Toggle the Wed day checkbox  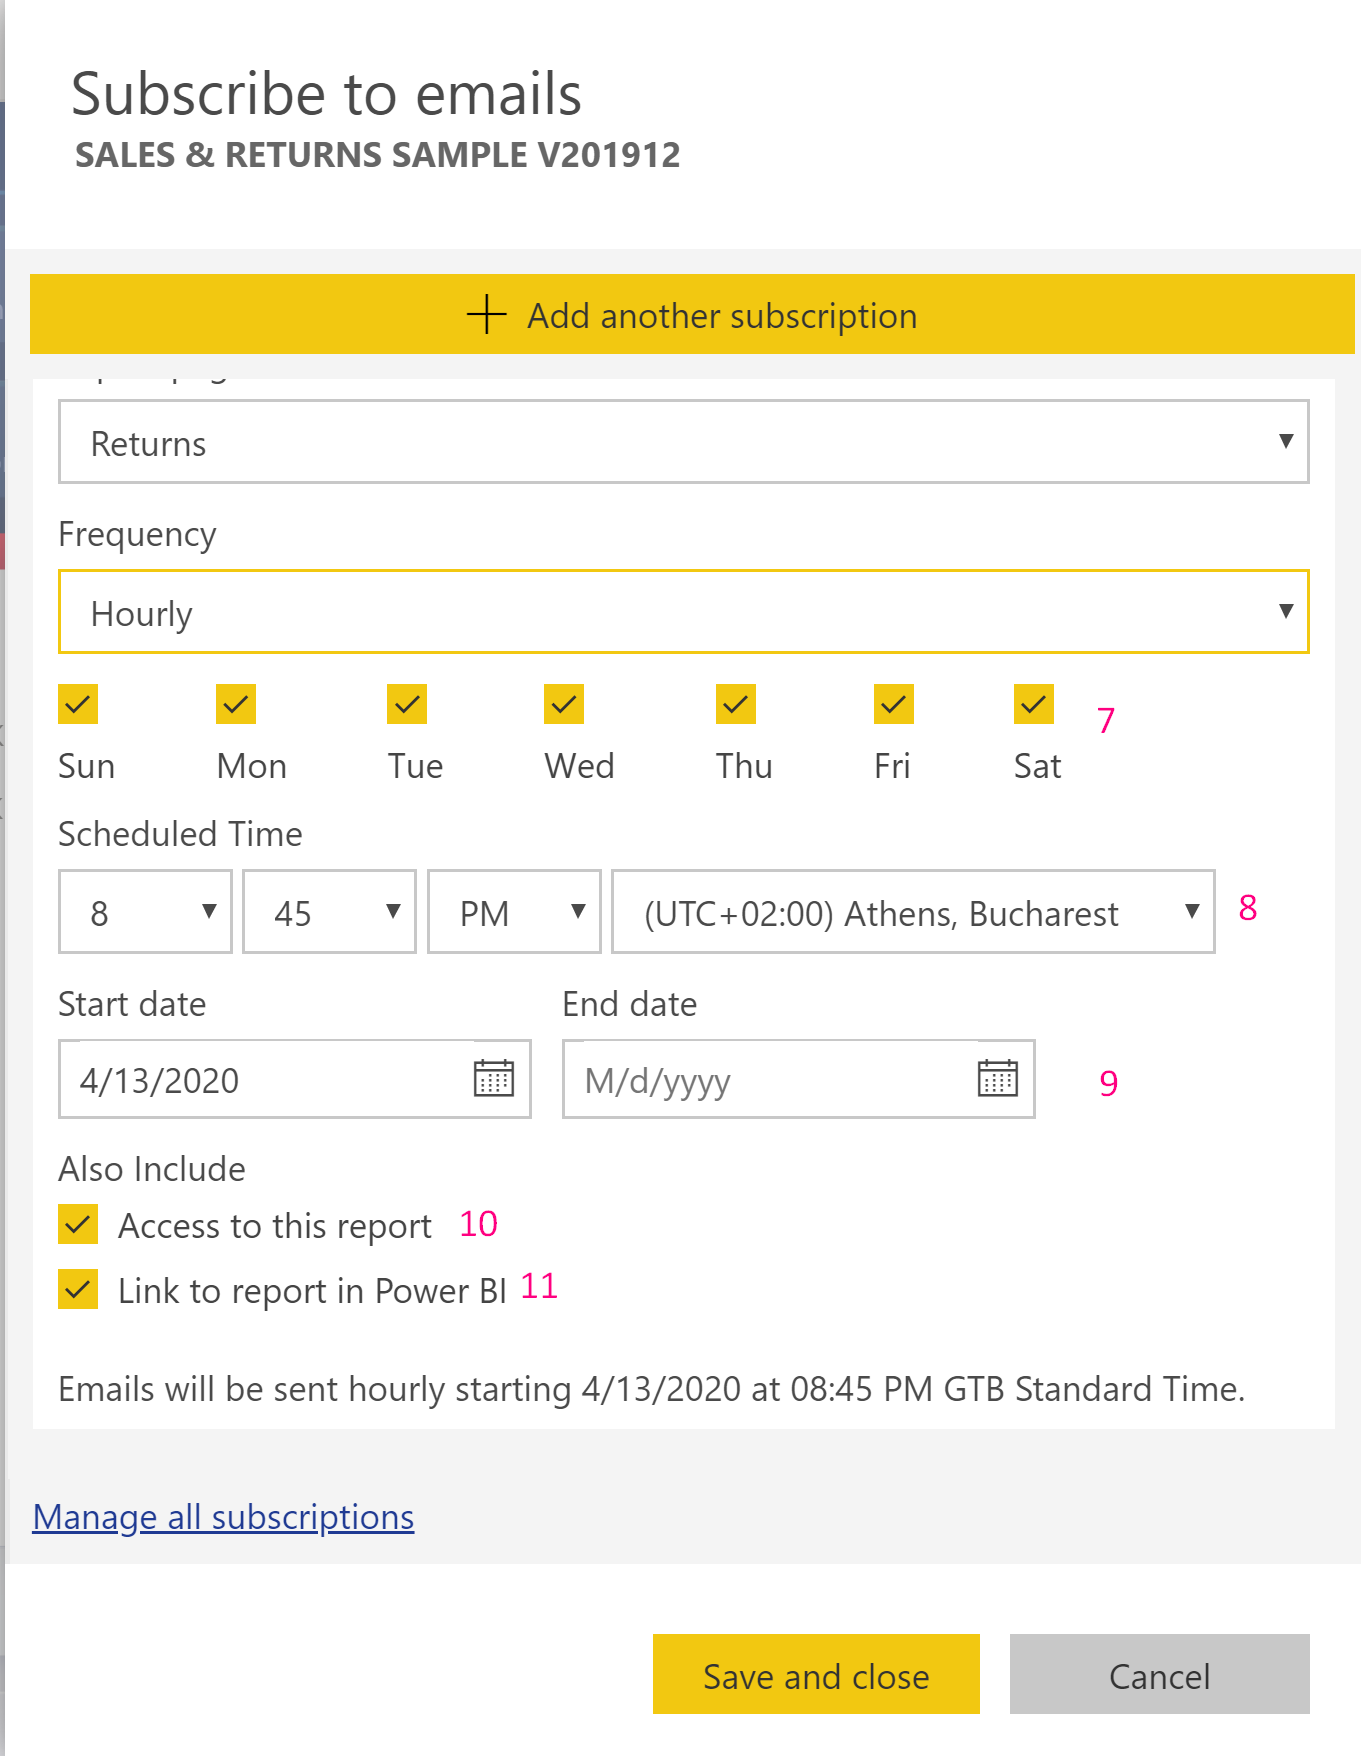tap(564, 704)
